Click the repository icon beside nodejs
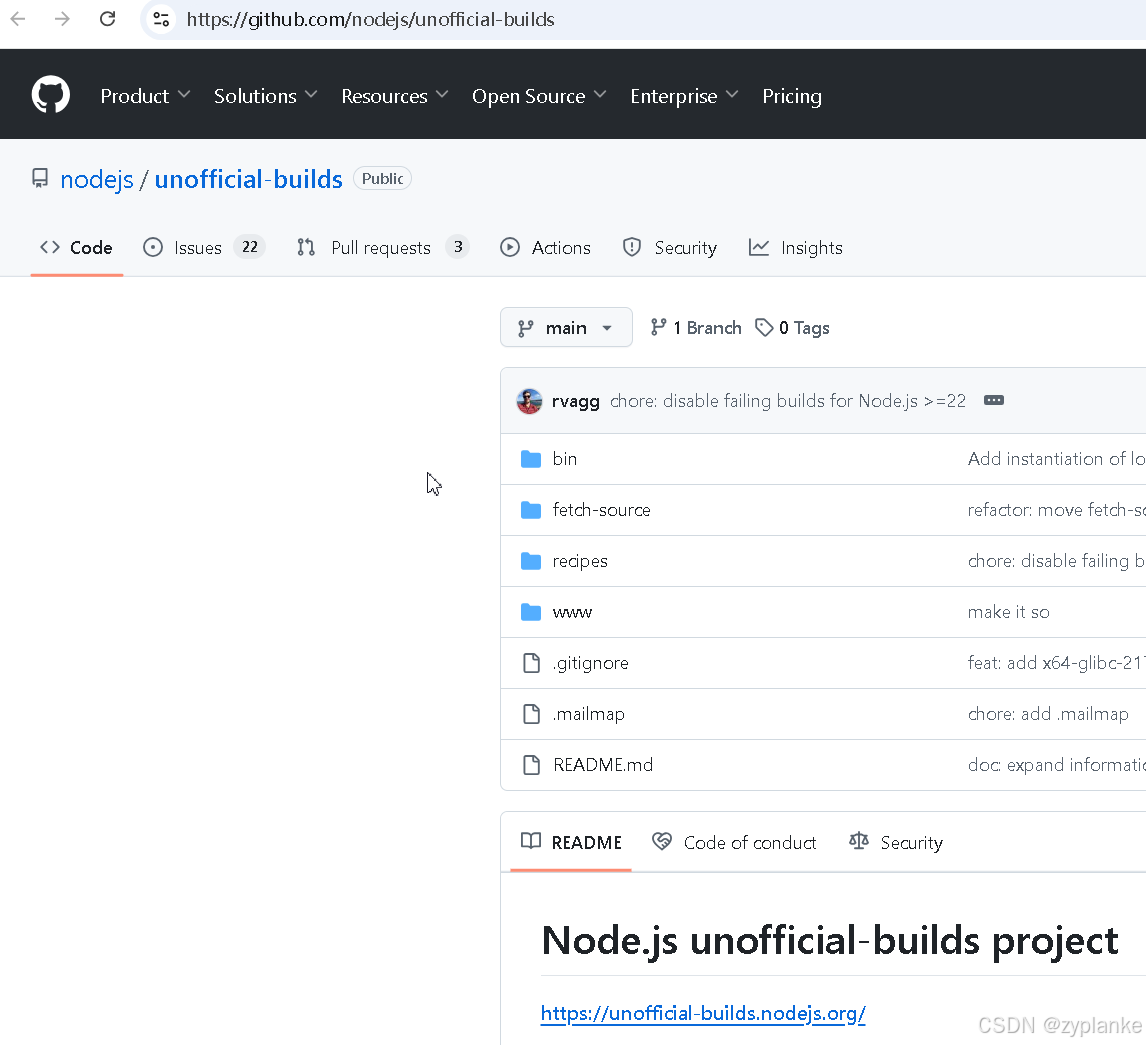1146x1045 pixels. click(40, 178)
